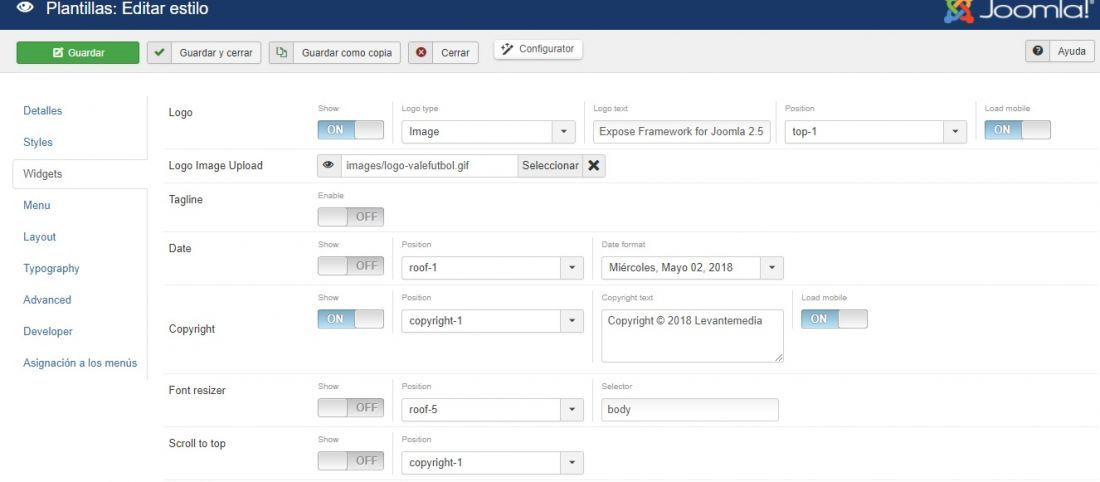
Task: Open the Date format dropdown
Action: click(x=692, y=268)
